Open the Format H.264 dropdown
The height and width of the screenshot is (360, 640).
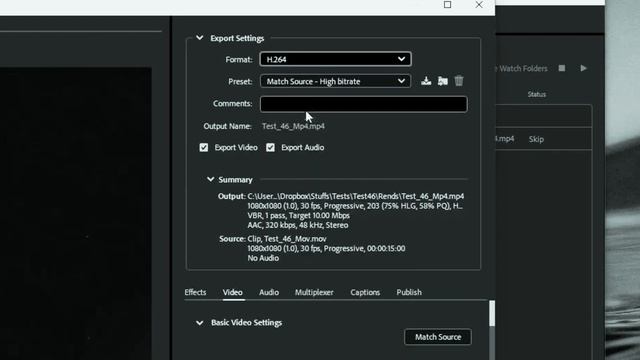tap(335, 59)
